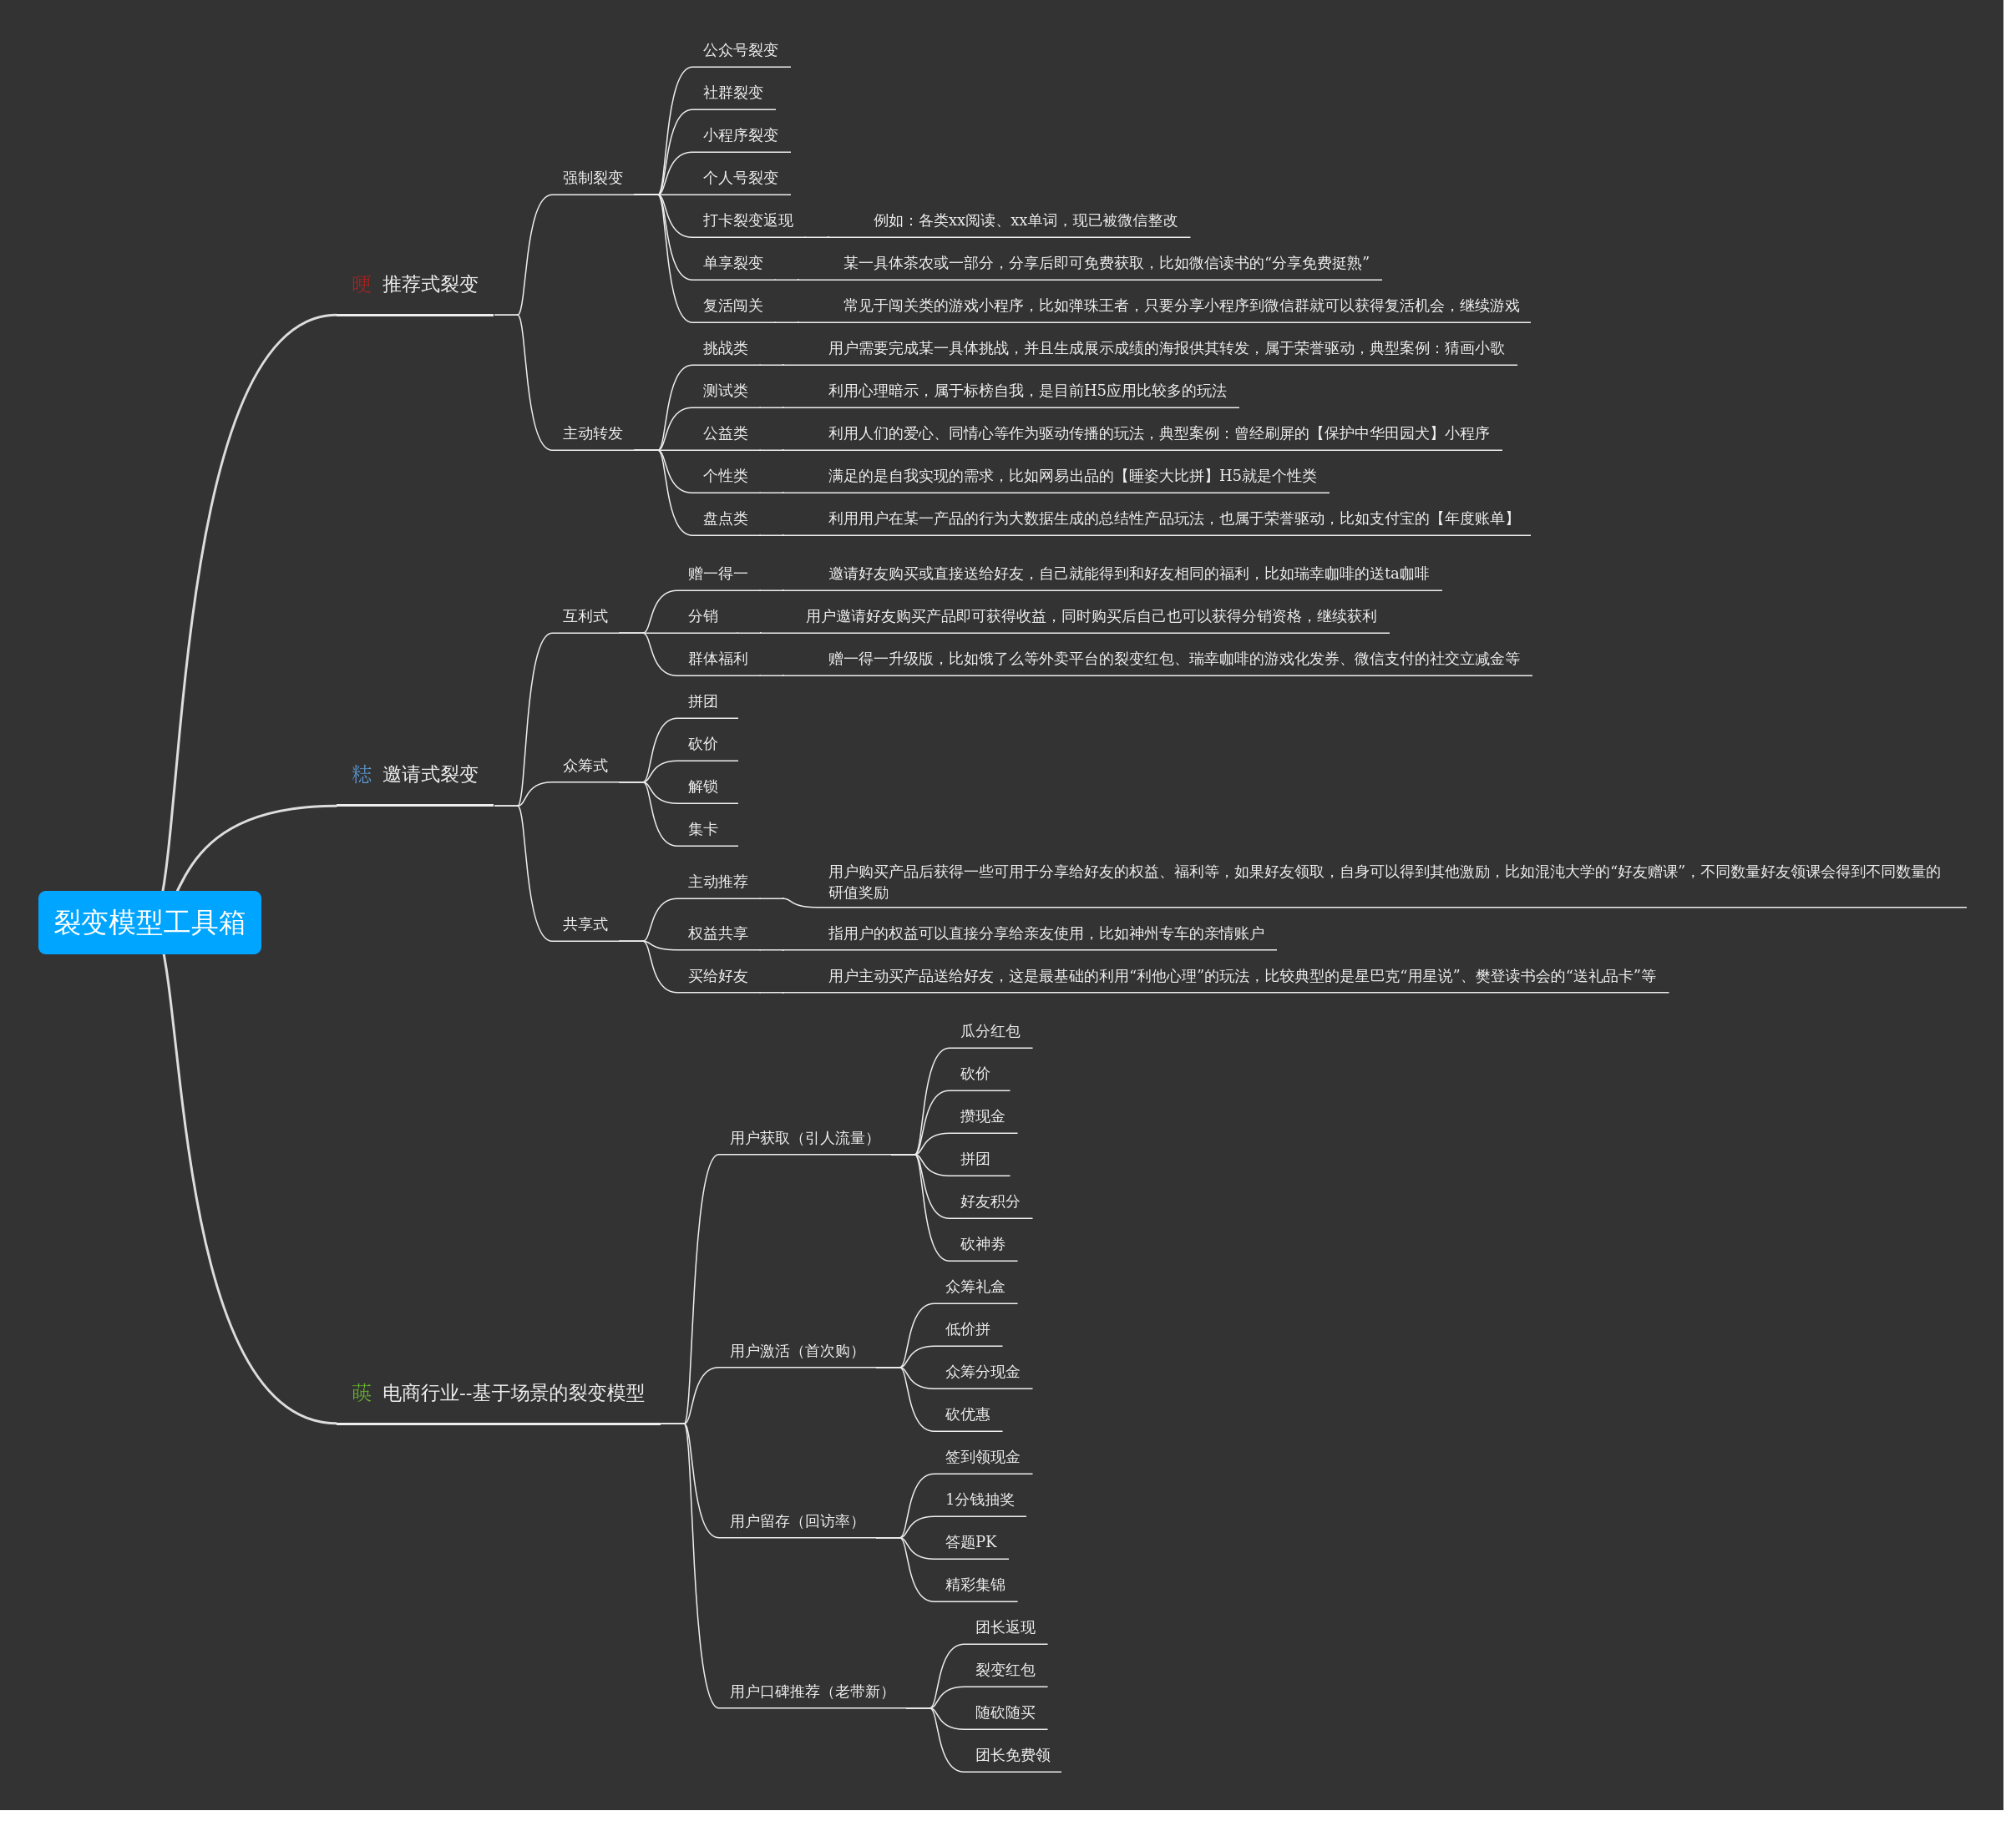This screenshot has width=2016, height=1821.
Task: Click the blue marker icon beside 邀请式裂变
Action: point(361,774)
